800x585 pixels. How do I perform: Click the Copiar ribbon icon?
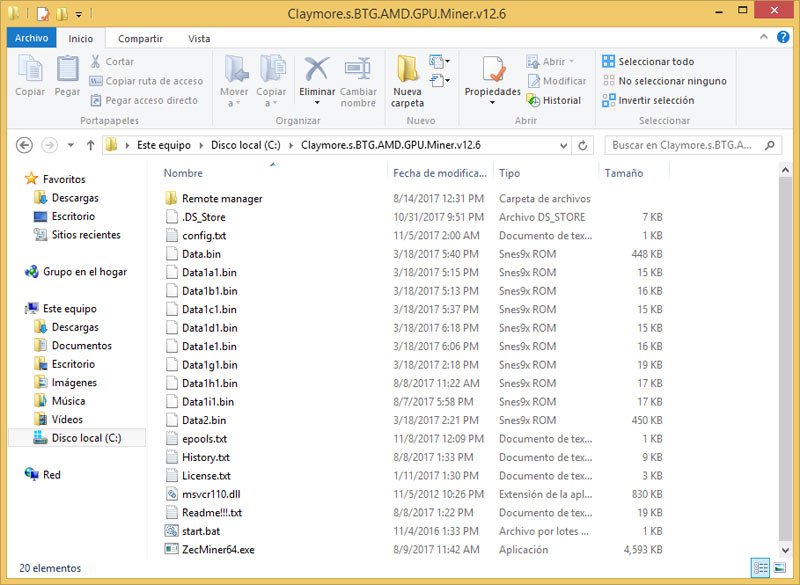point(30,68)
